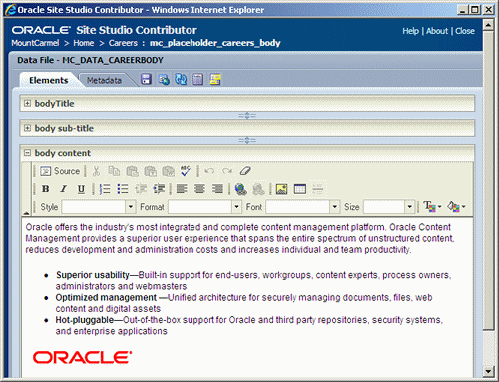Click the MountCarmel breadcrumb
This screenshot has width=499, height=382.
[35, 43]
